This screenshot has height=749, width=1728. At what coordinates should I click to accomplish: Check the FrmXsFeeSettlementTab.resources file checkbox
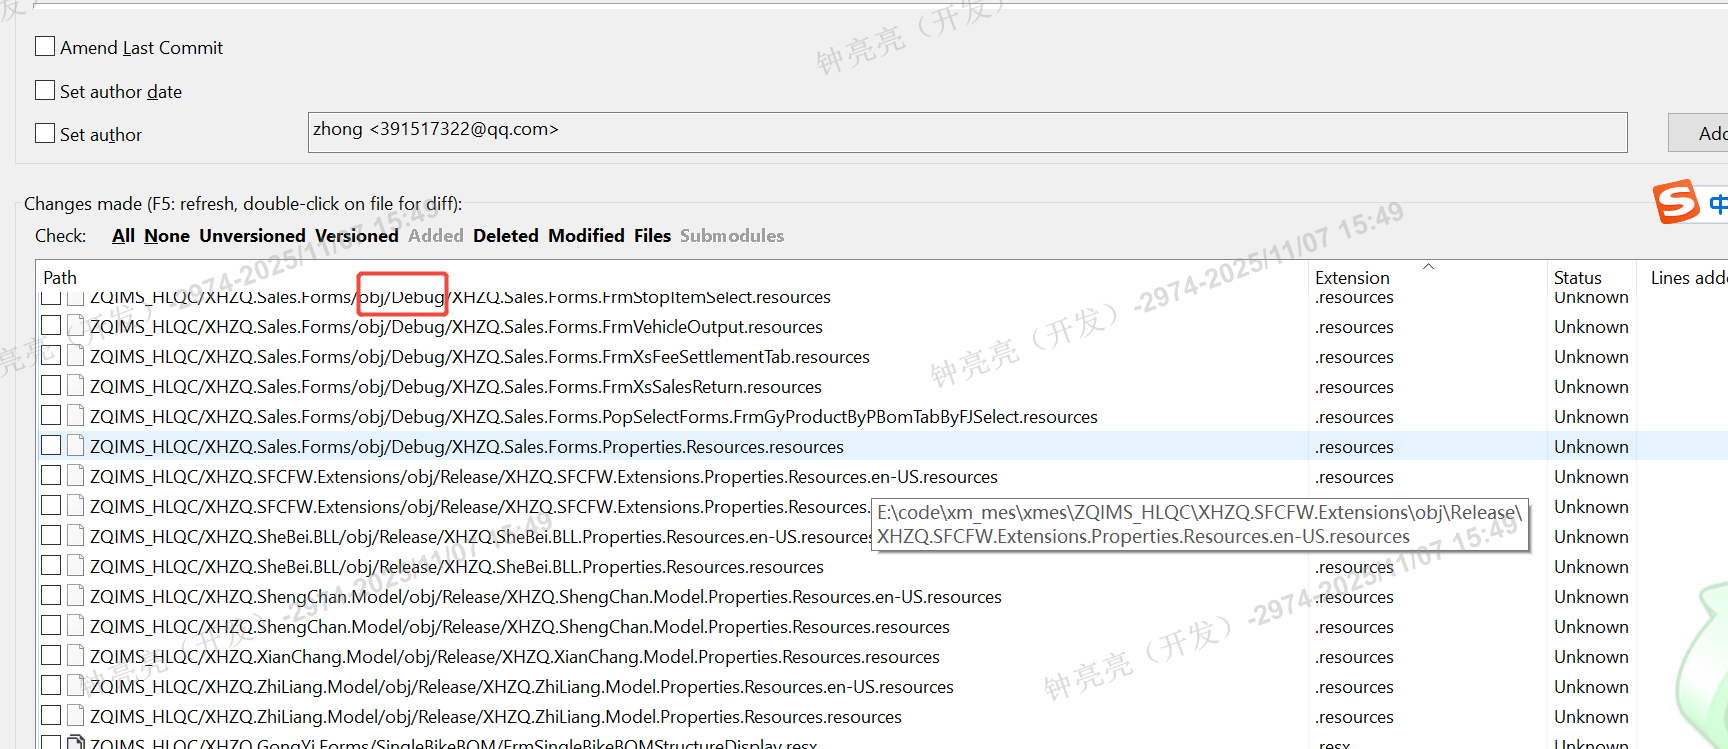click(51, 356)
